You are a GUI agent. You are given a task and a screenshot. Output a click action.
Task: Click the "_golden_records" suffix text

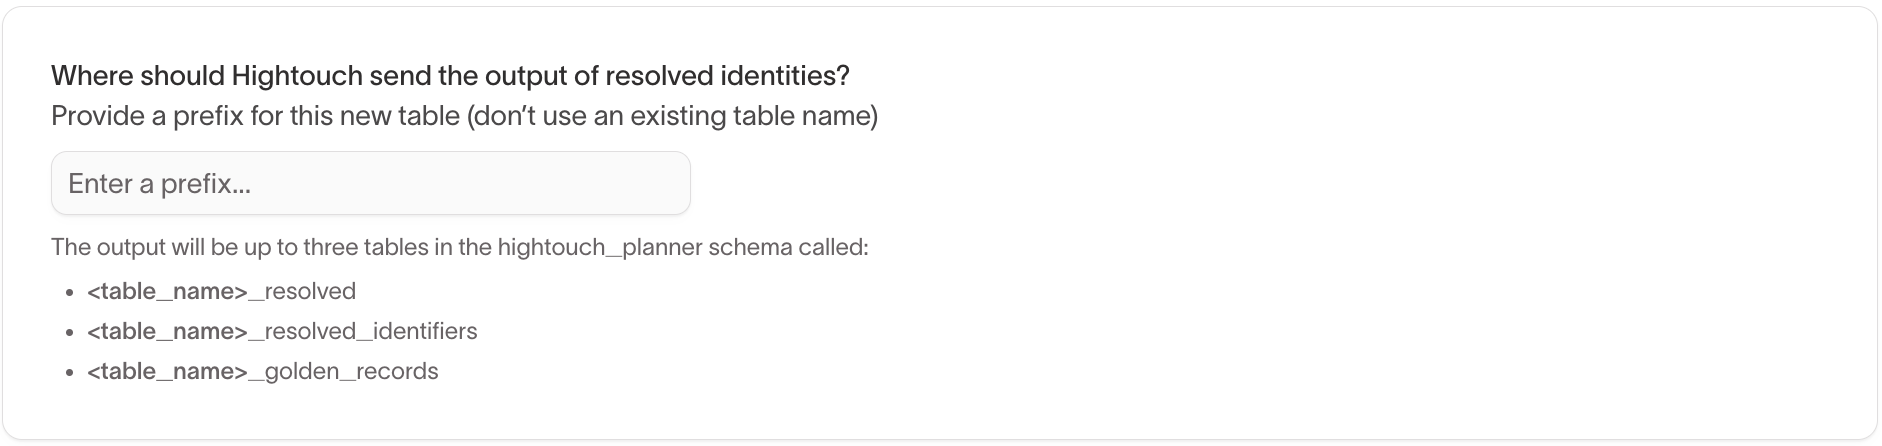click(x=343, y=372)
